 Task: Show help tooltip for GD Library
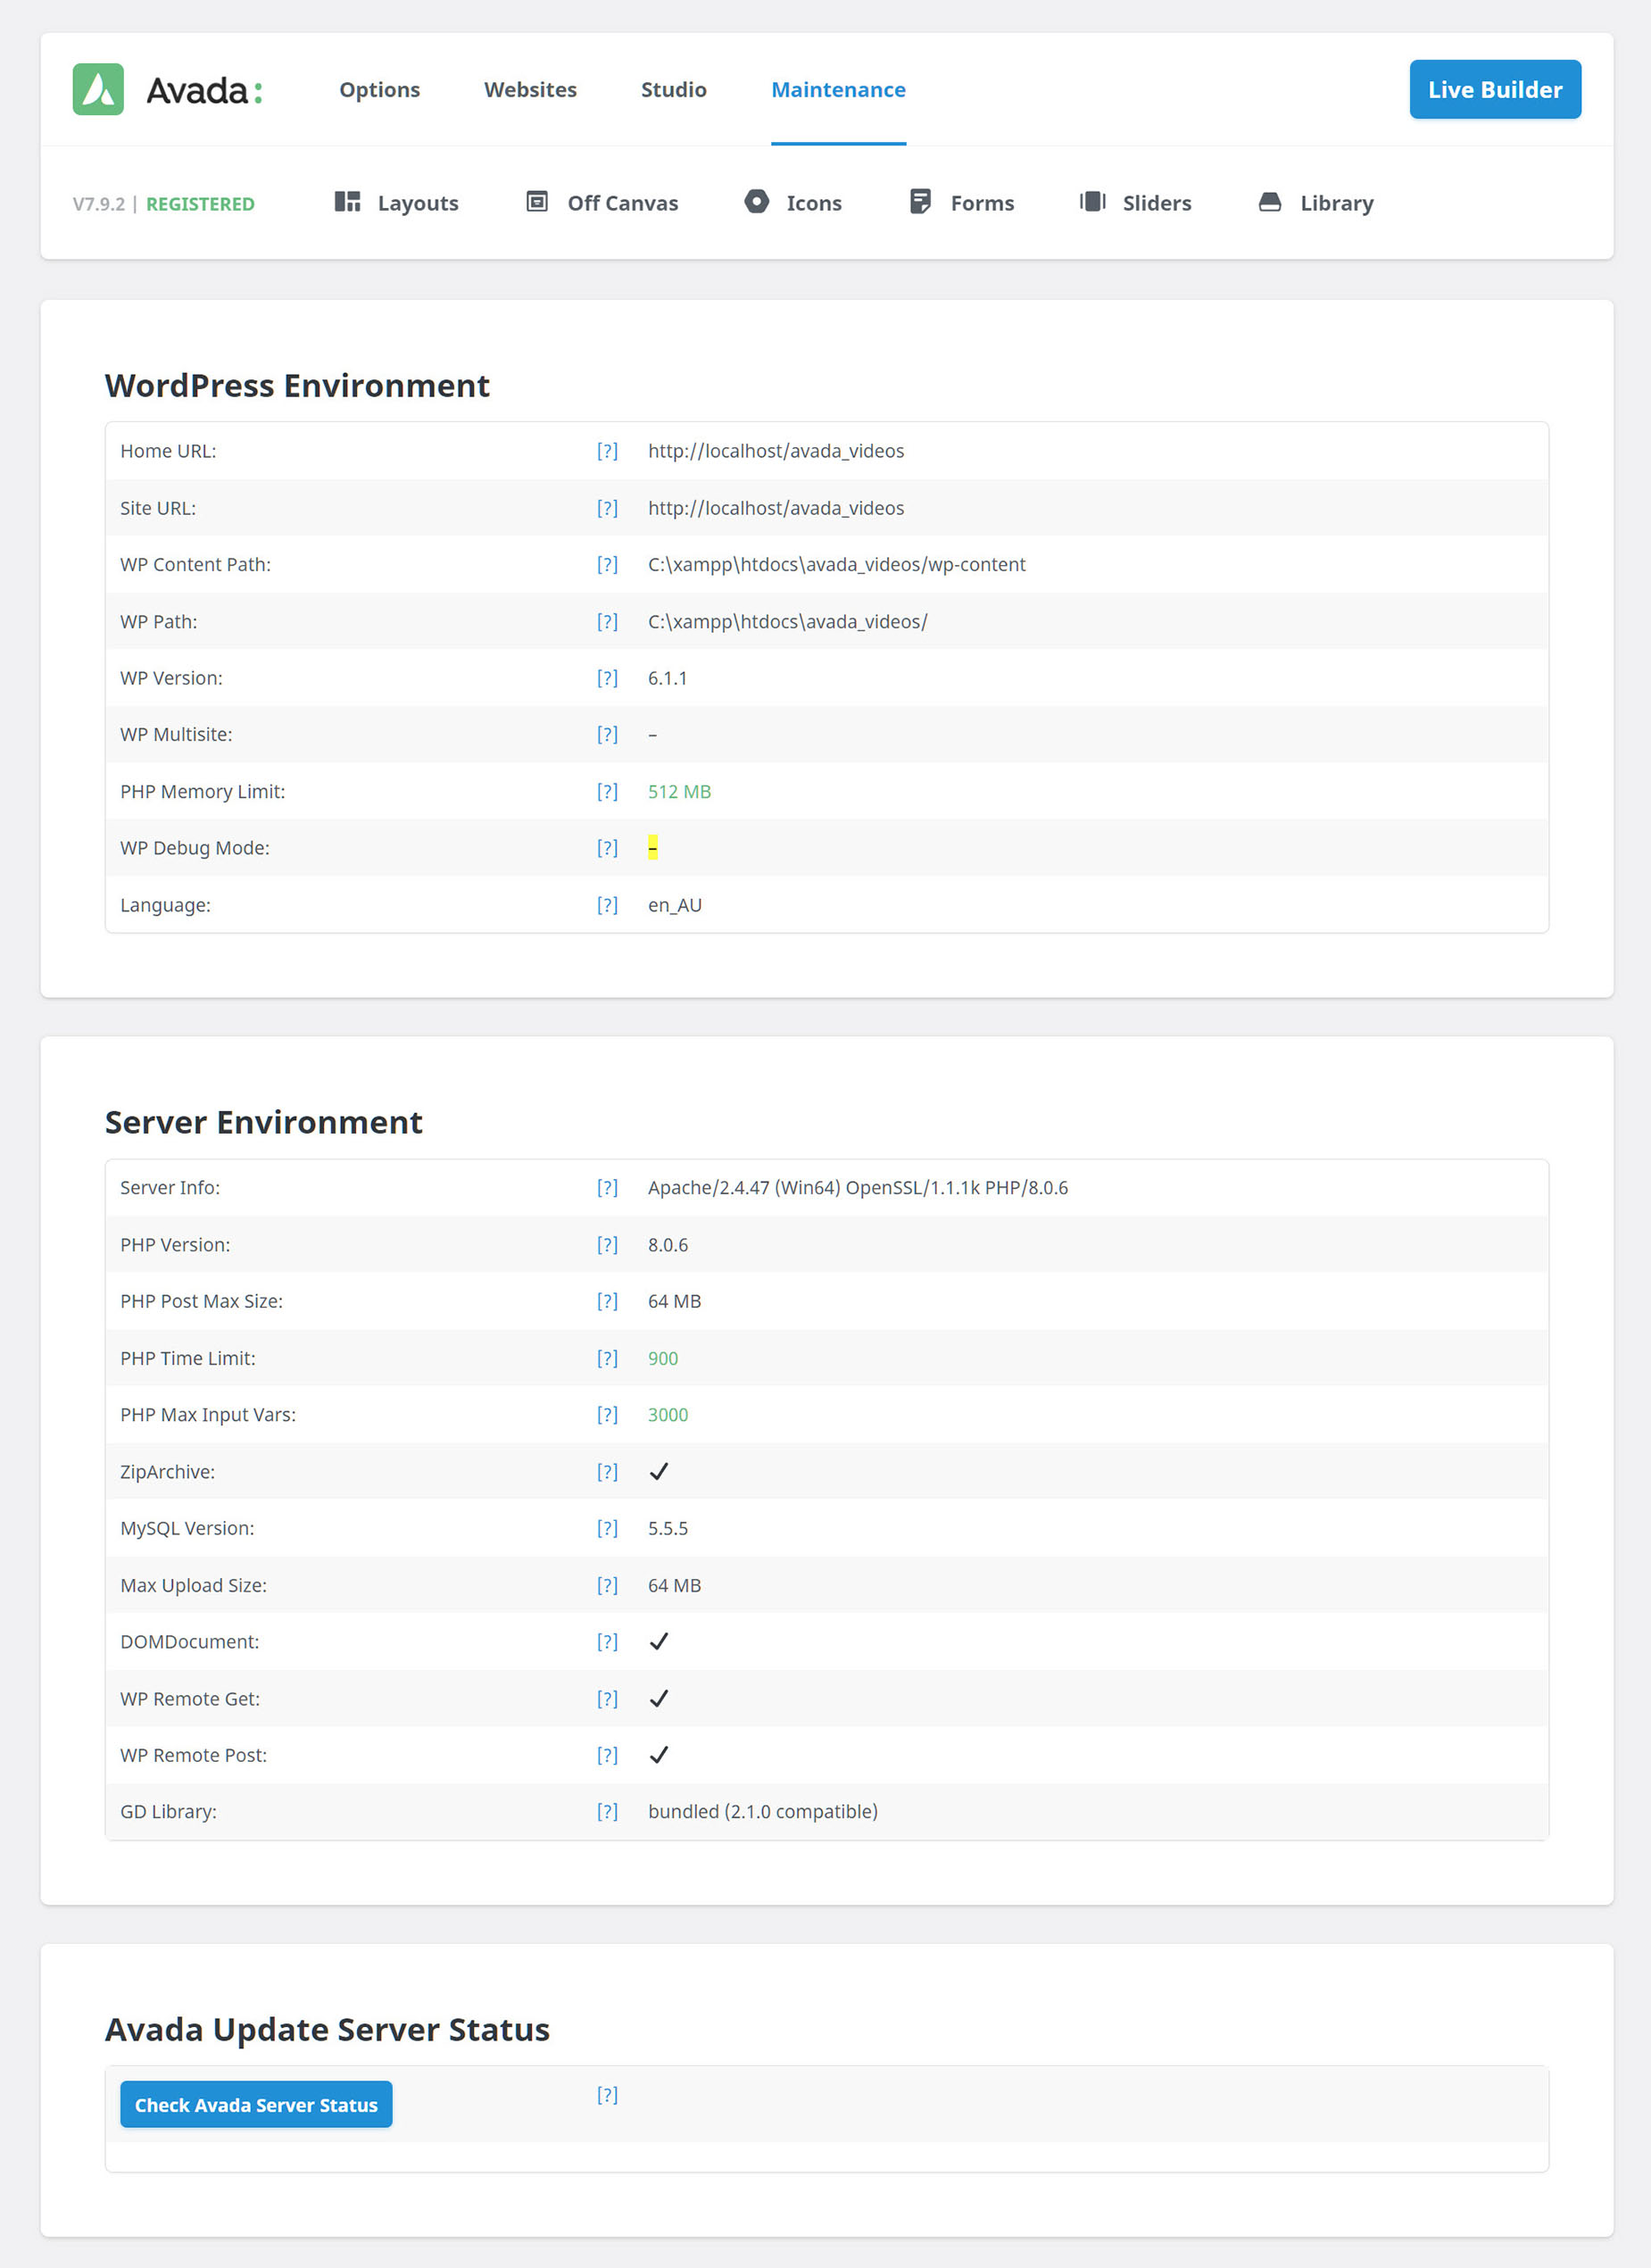click(607, 1811)
